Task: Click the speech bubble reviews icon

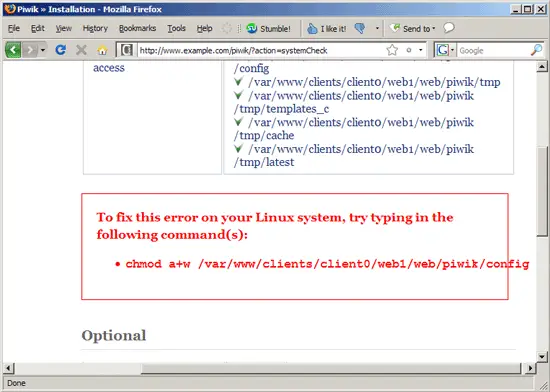Action: pos(449,28)
